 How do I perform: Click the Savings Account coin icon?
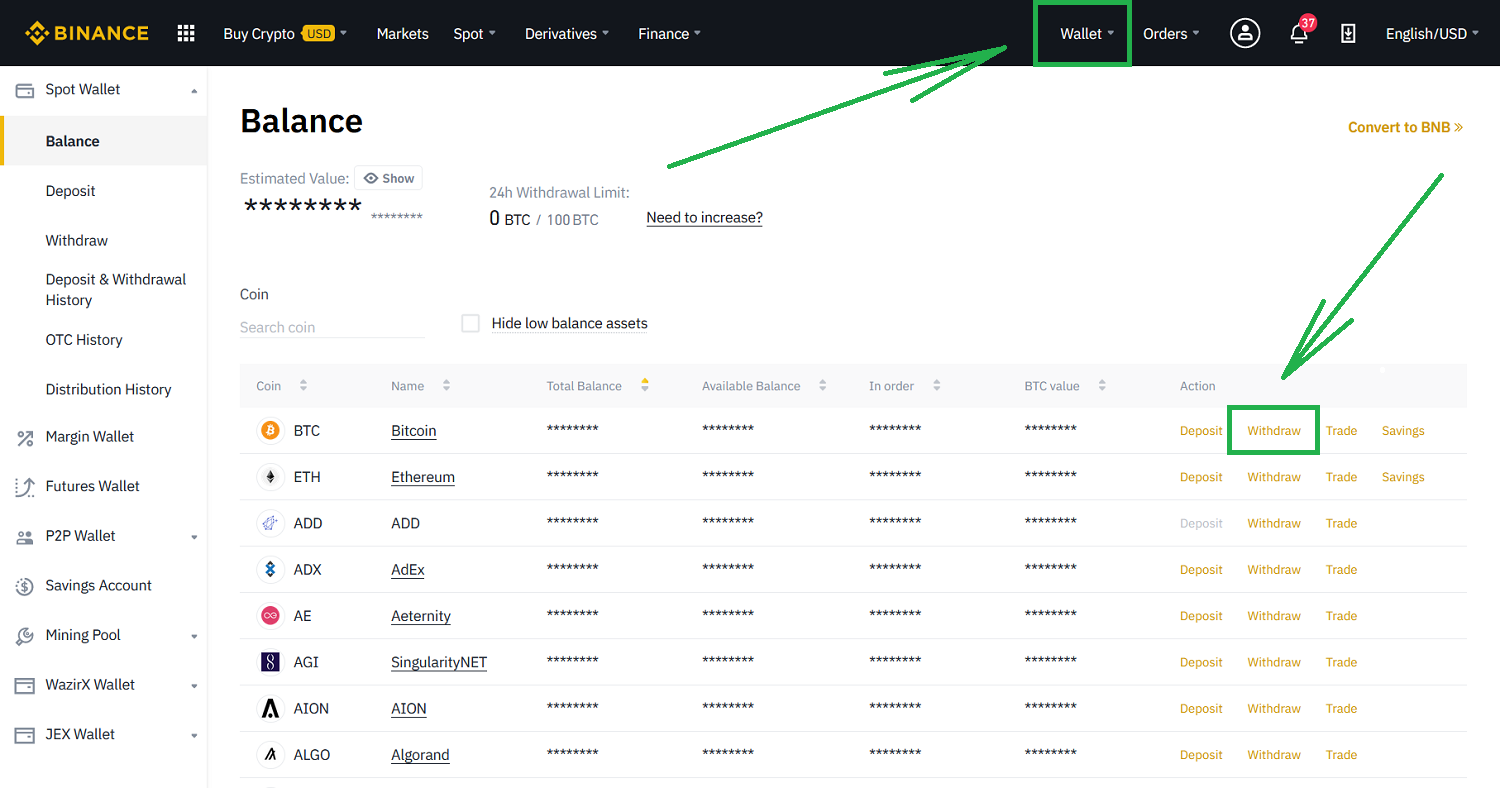(x=25, y=587)
